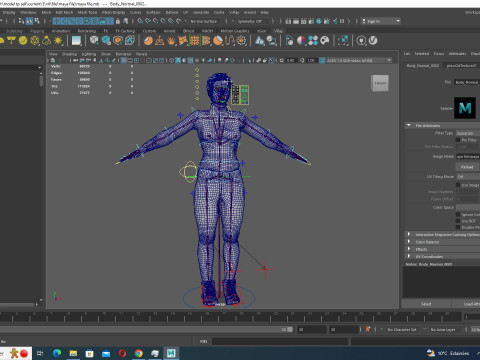Toggle the Ignore Color Space checkbox
The width and height of the screenshot is (480, 360).
458,215
